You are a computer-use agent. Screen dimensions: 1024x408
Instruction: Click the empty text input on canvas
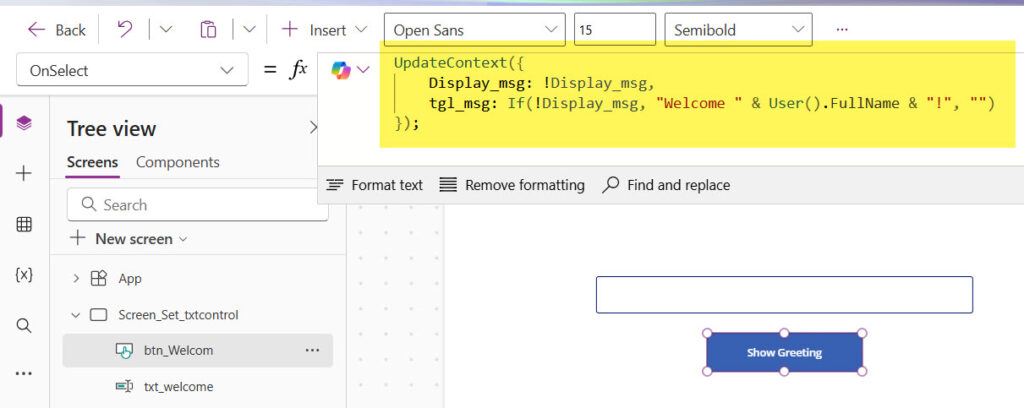pyautogui.click(x=784, y=295)
